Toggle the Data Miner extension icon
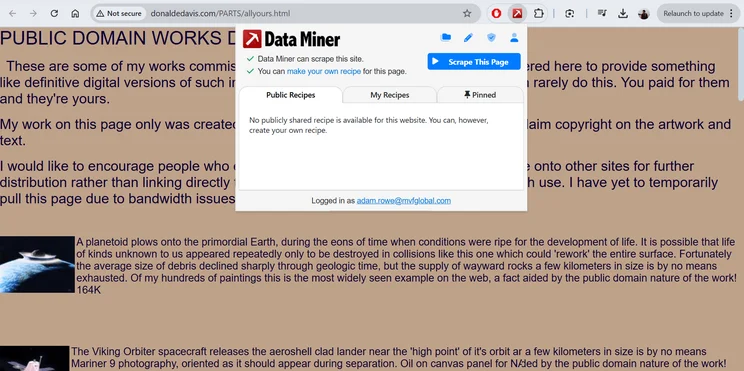744x371 pixels. coord(517,13)
